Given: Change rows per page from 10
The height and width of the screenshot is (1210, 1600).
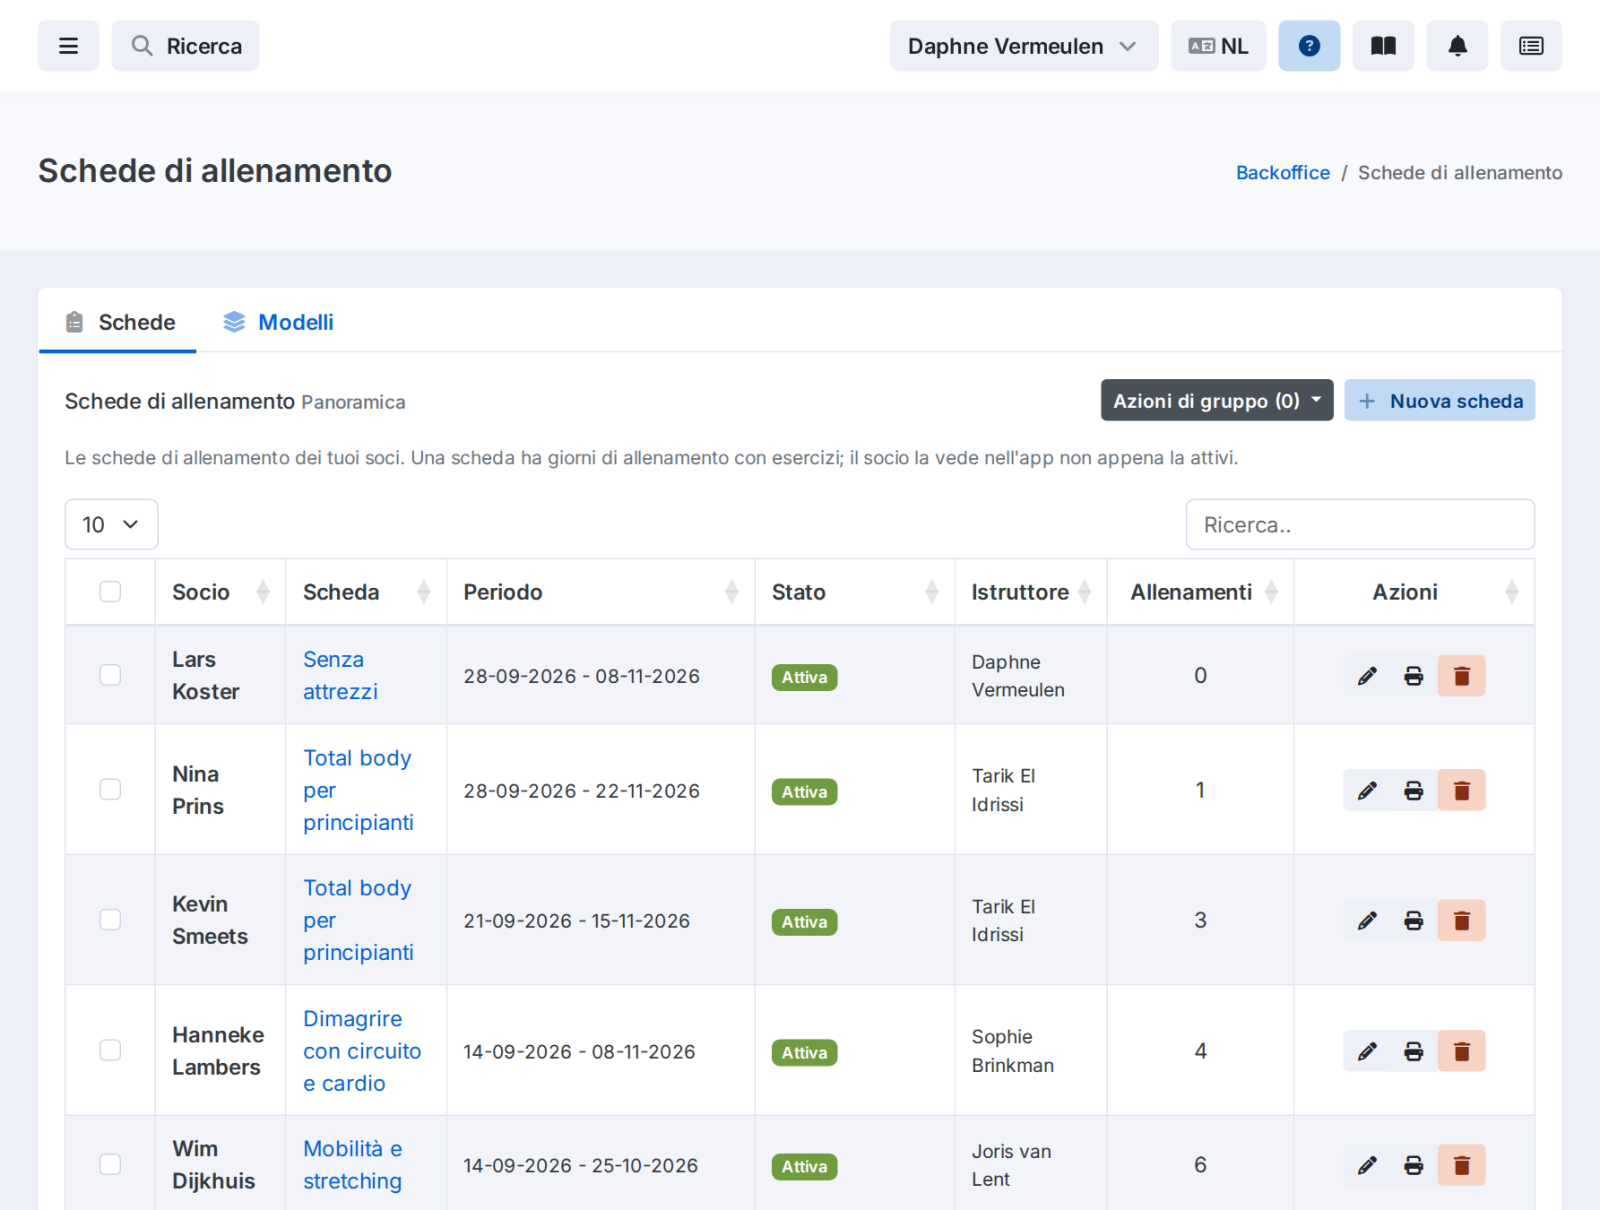Looking at the screenshot, I should tap(111, 524).
